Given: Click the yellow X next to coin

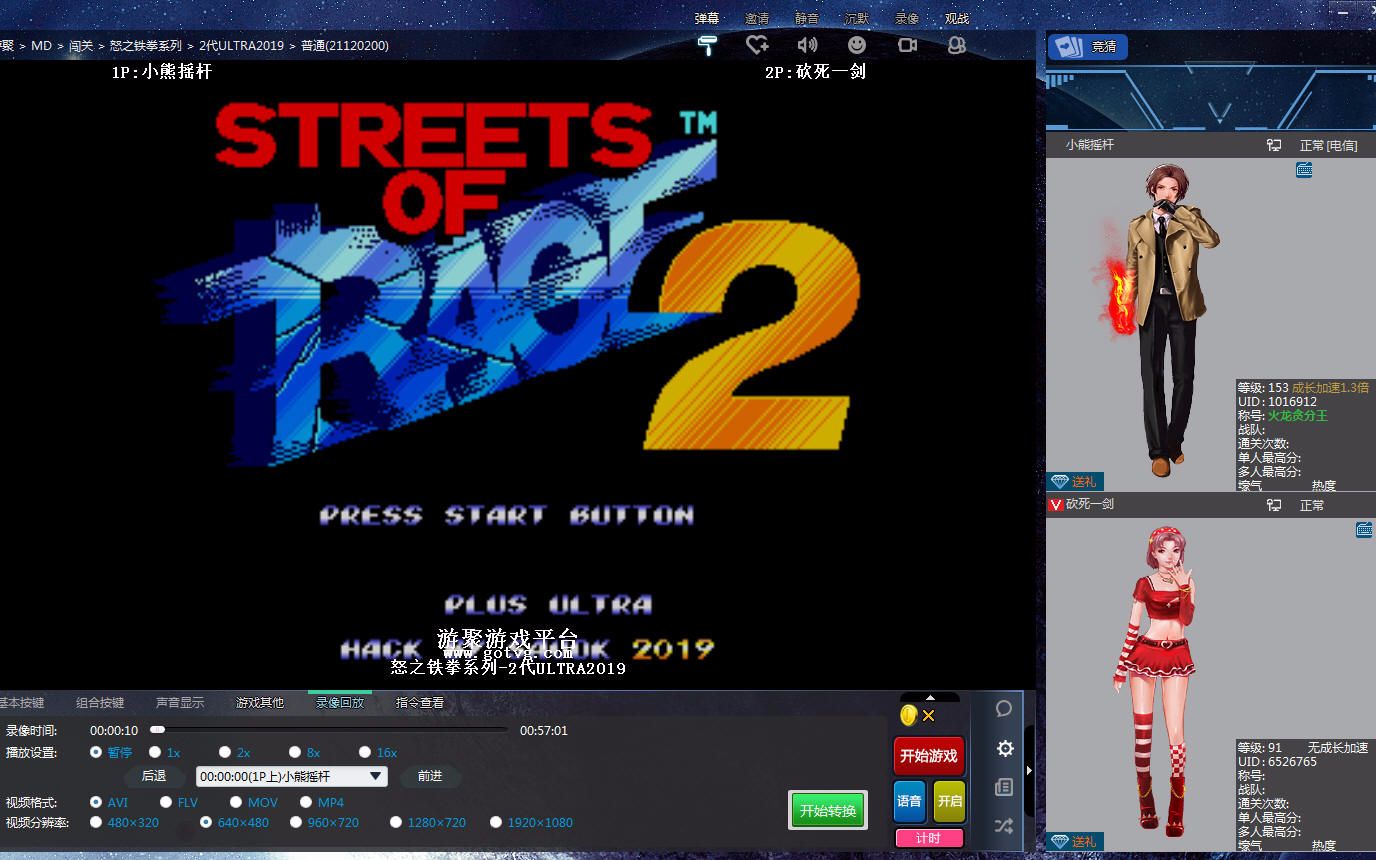Looking at the screenshot, I should coord(929,716).
